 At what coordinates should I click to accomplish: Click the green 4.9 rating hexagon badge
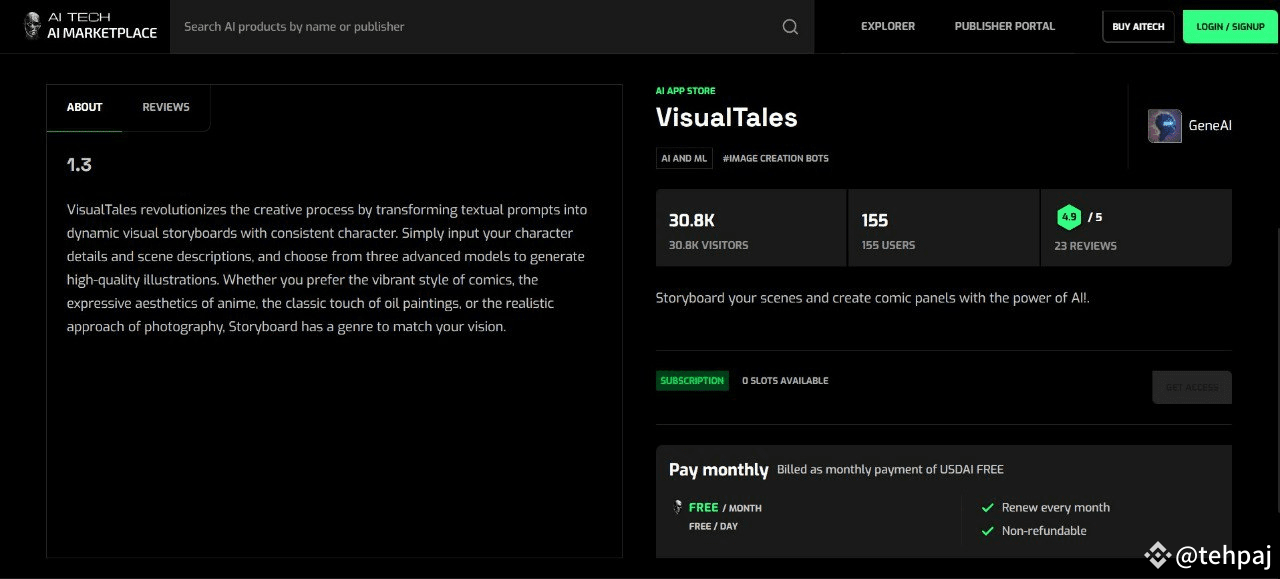pyautogui.click(x=1069, y=217)
